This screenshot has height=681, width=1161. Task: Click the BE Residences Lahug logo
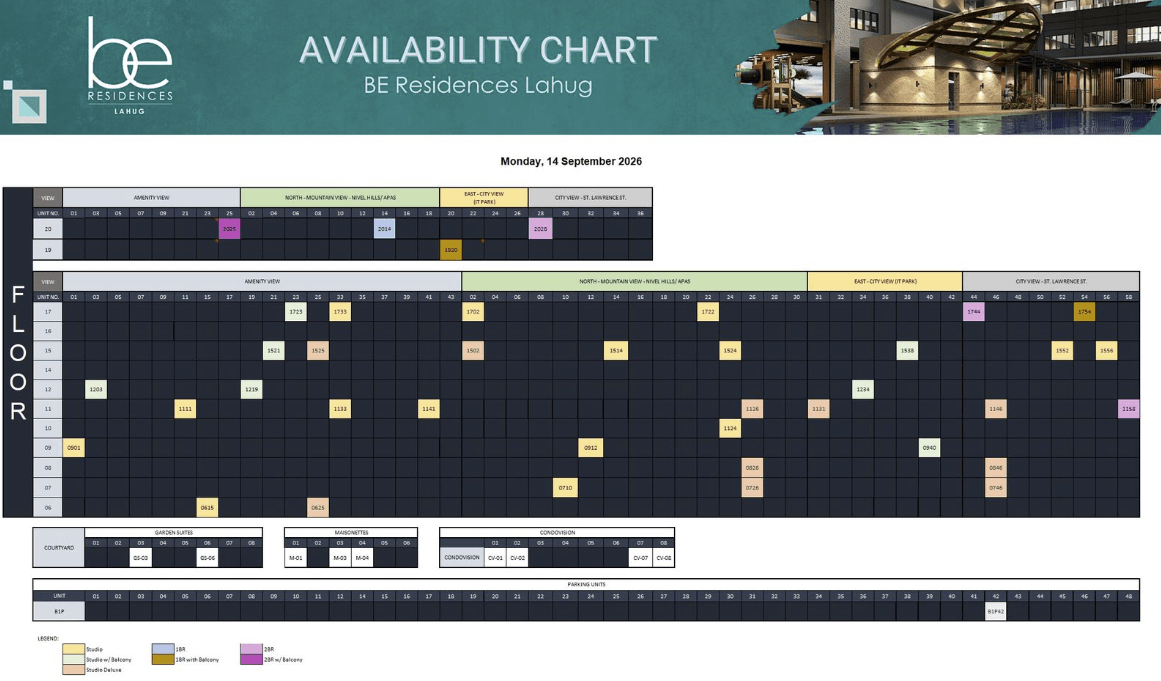point(130,66)
